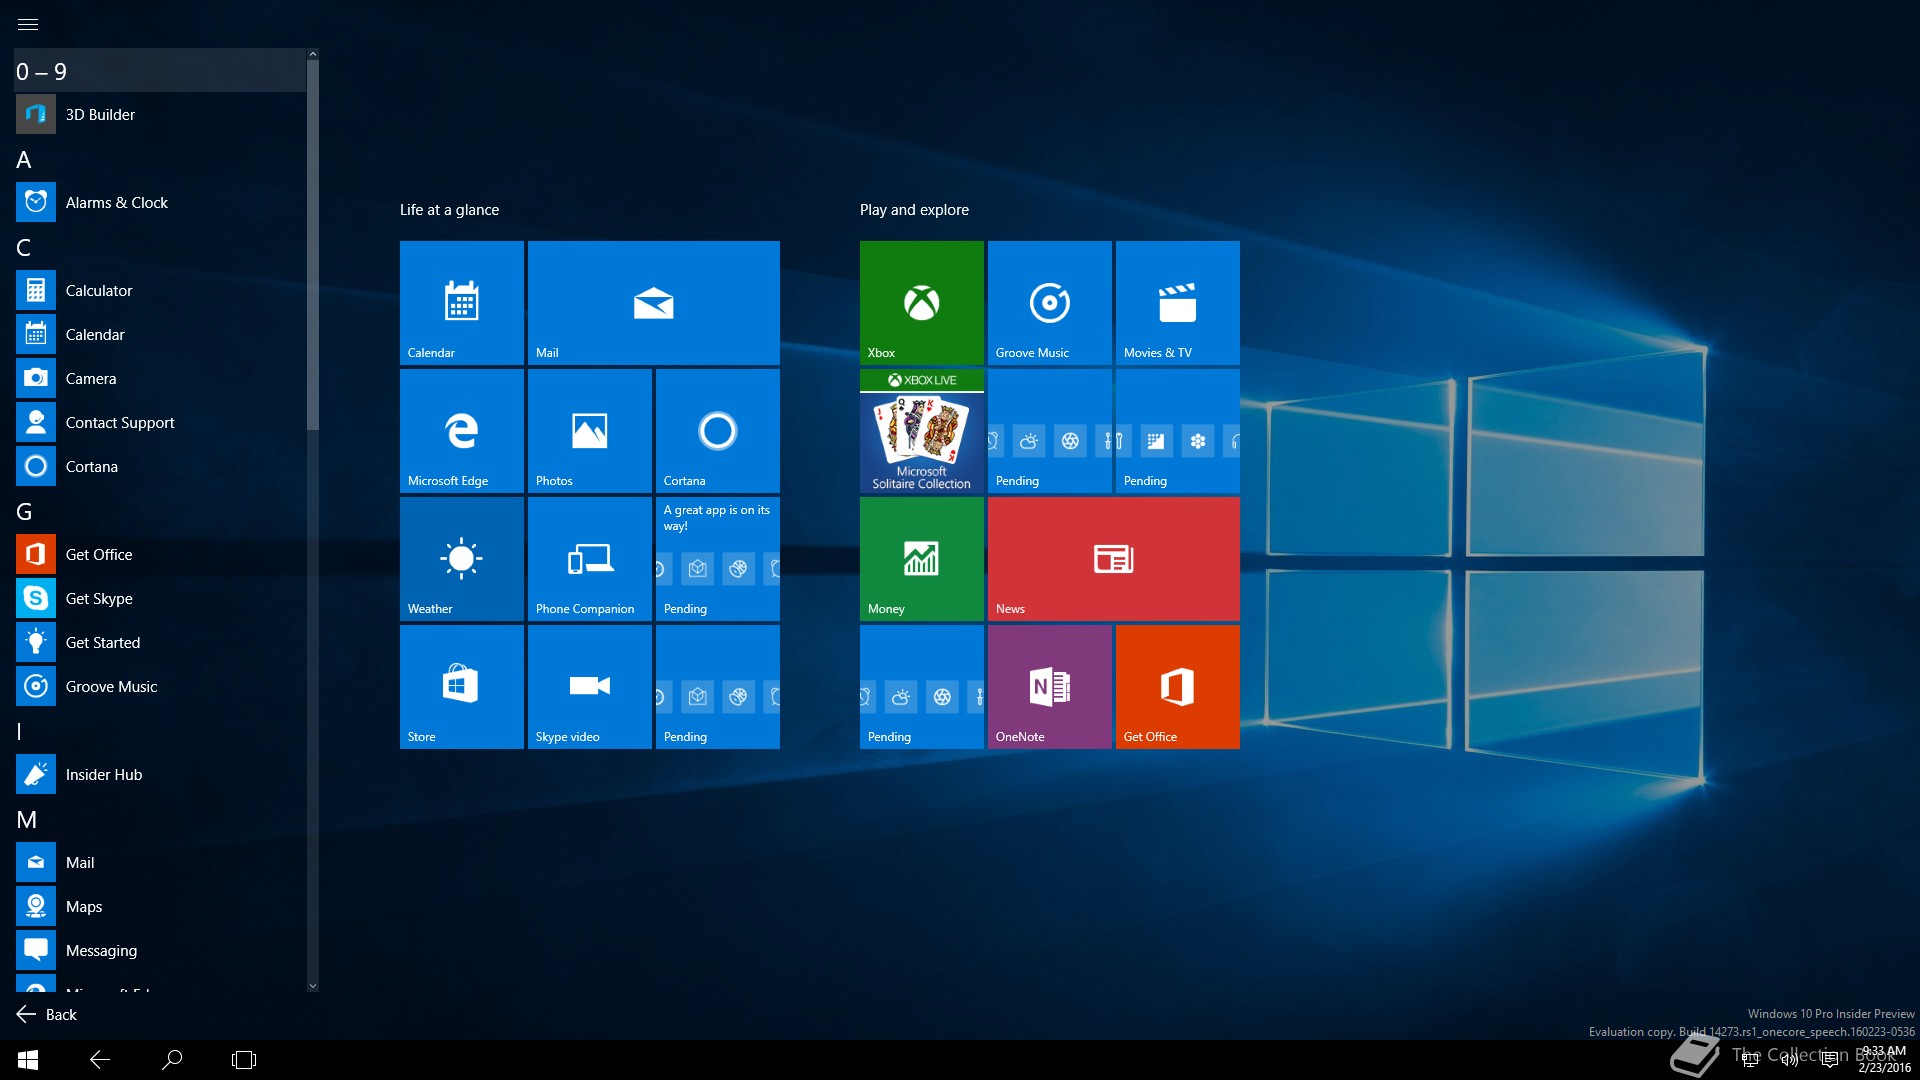Viewport: 1920px width, 1080px height.
Task: Open the Weather tile
Action: [462, 559]
